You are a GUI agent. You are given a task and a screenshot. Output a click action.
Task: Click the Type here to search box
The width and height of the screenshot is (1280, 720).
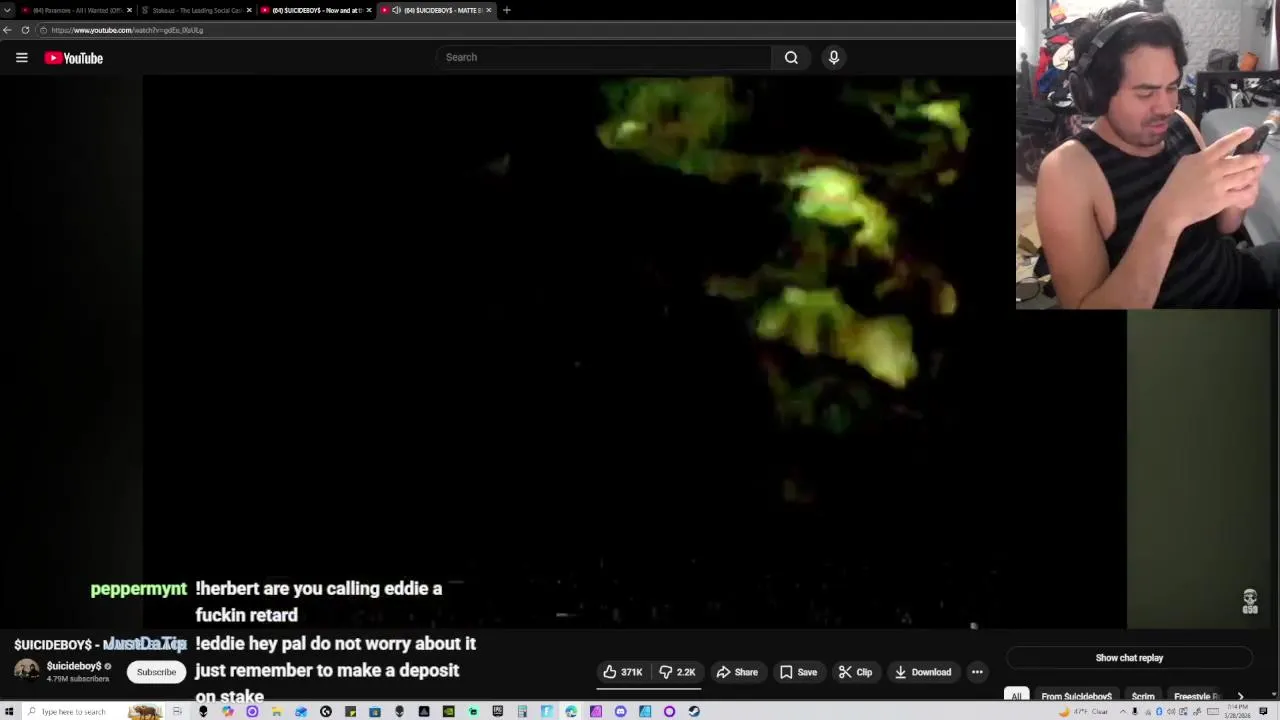tap(95, 712)
